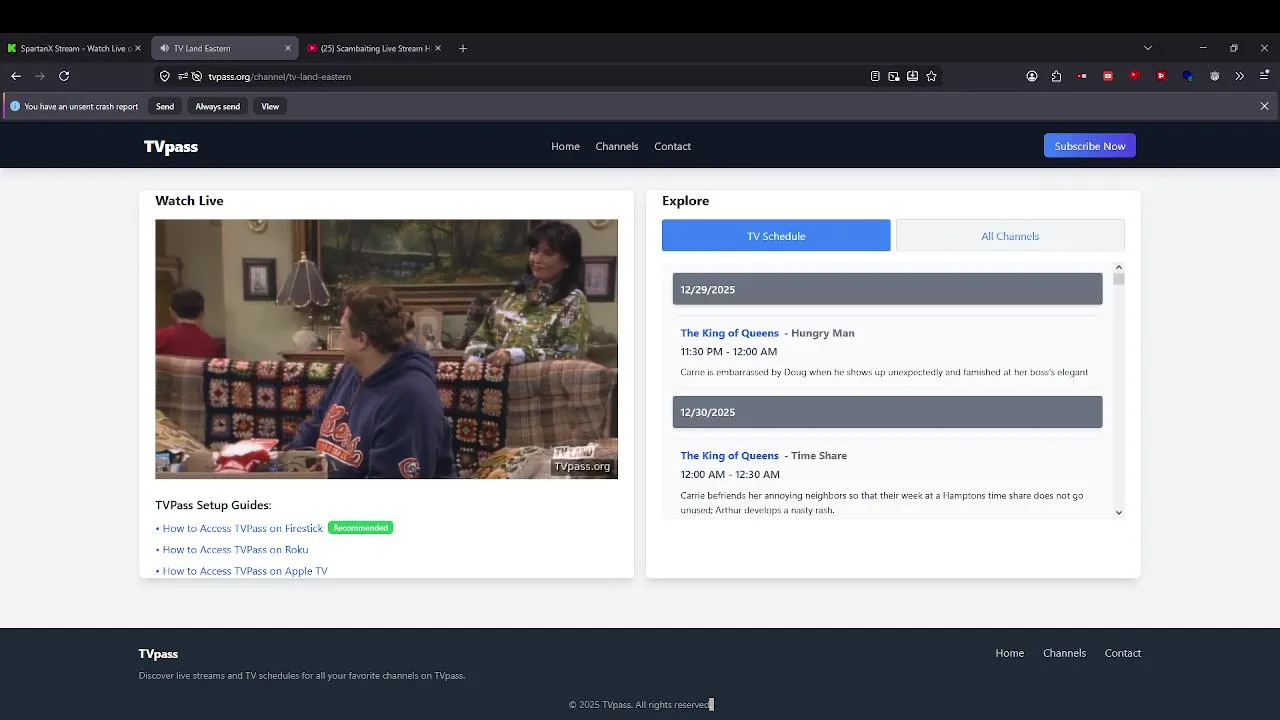Open How to Access TVPass on Roku

(x=235, y=549)
